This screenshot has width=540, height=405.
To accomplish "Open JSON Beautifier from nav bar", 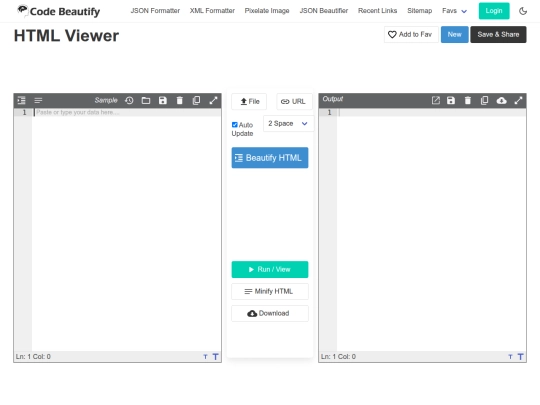I will coord(324,11).
